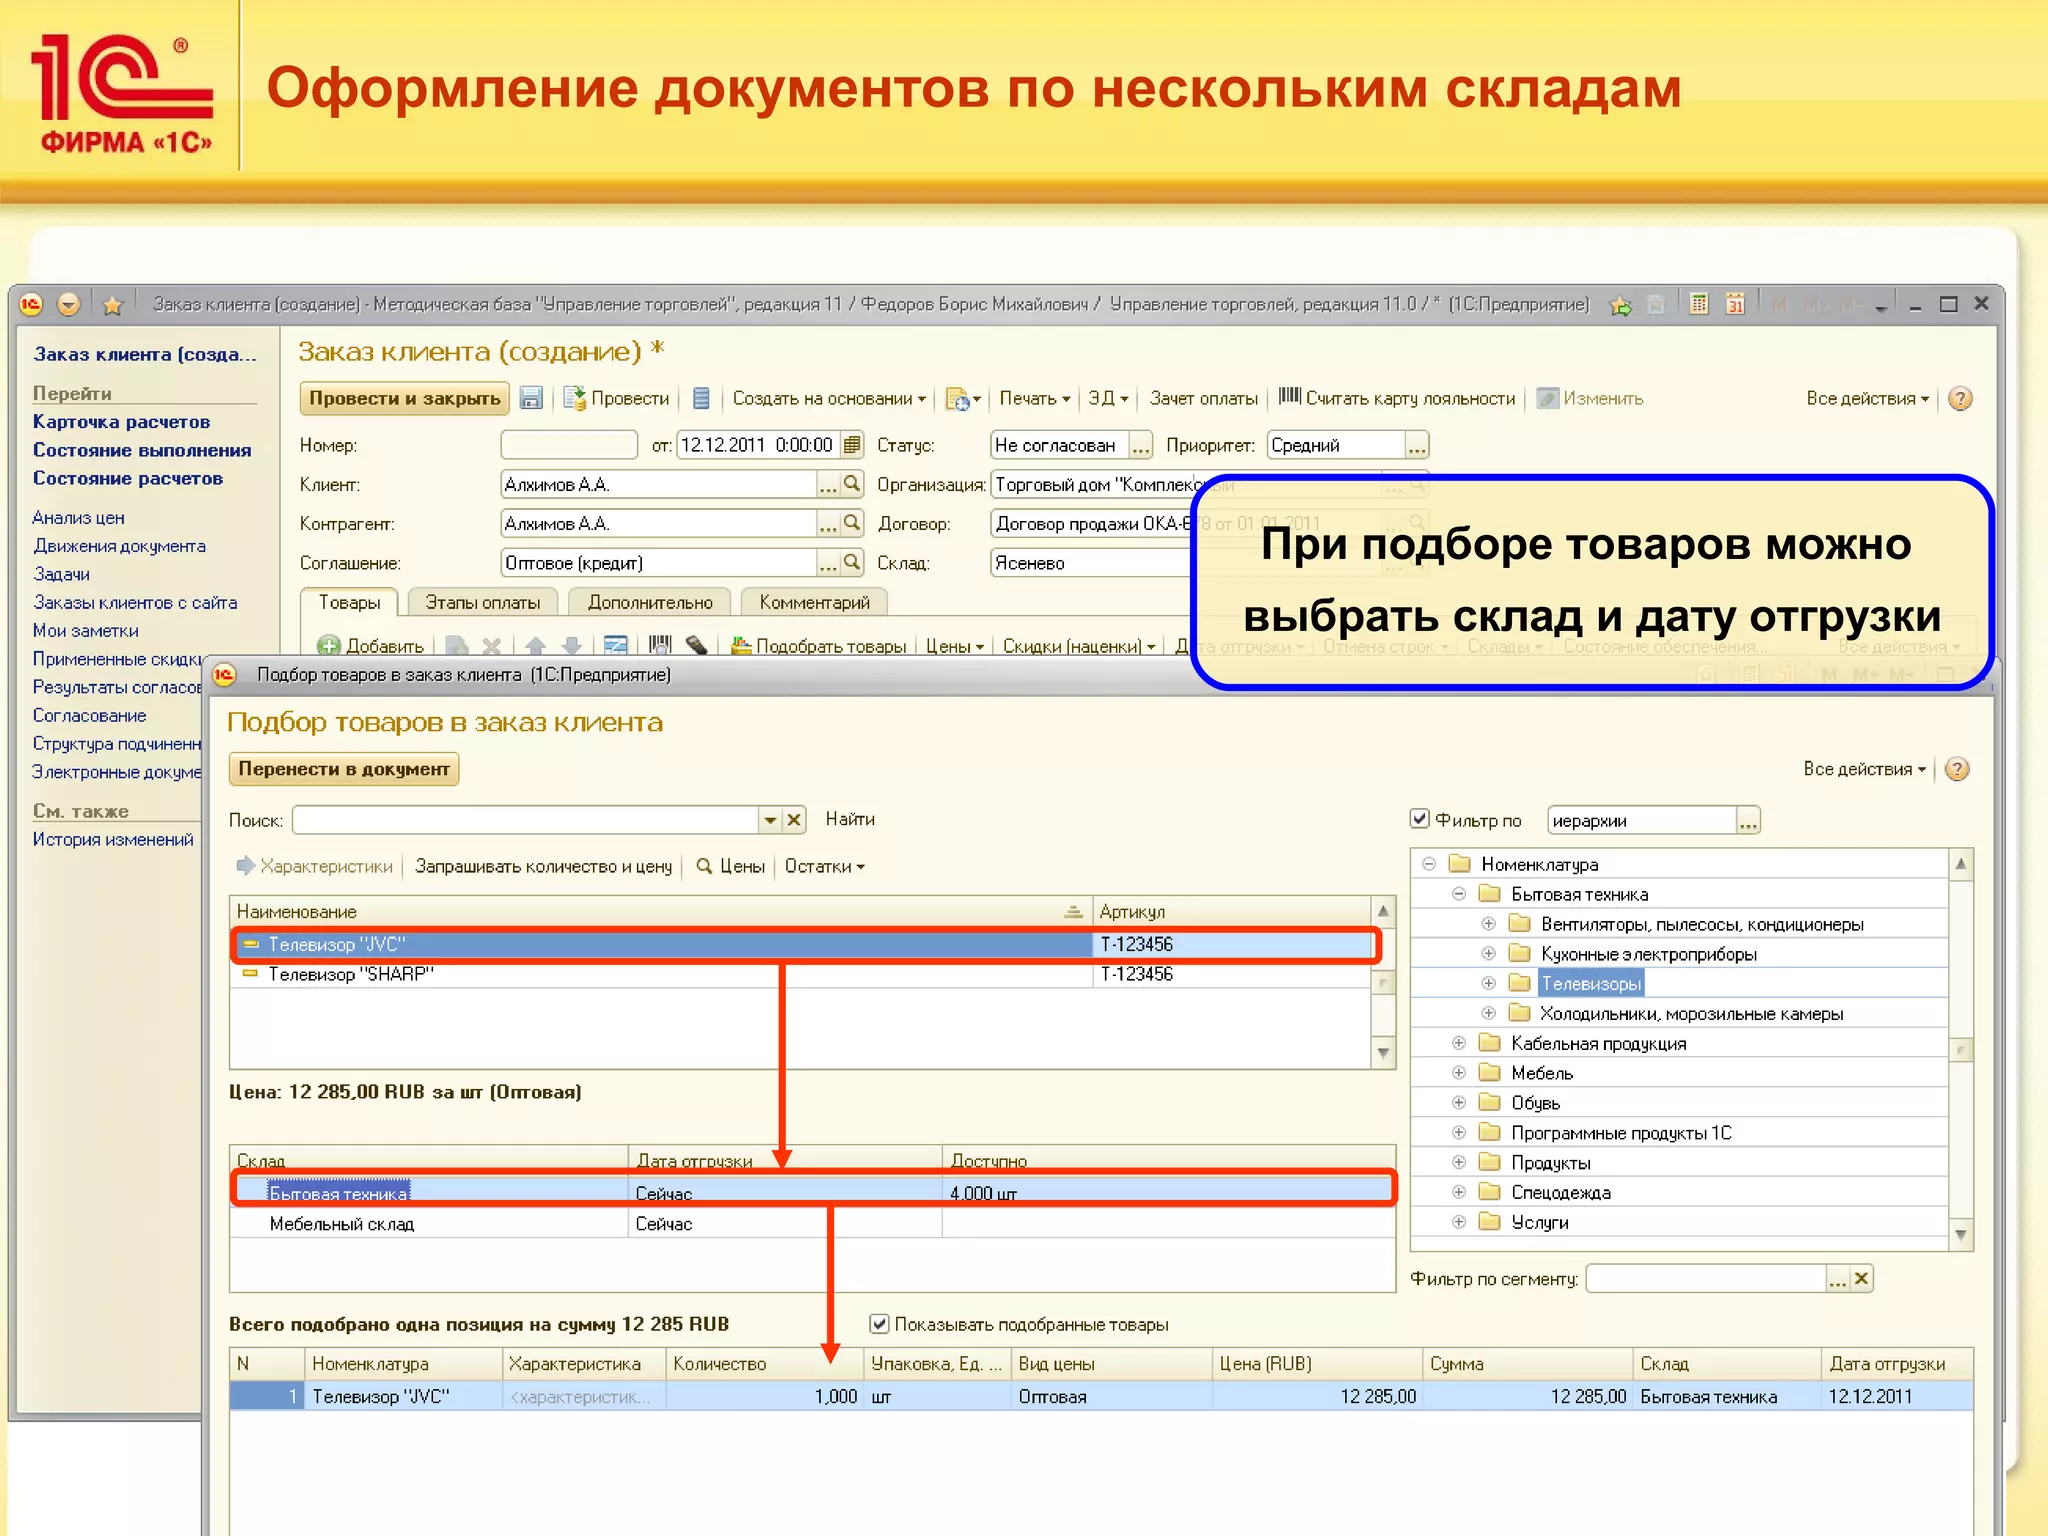Select the Телевизор "SHARP" row
The height and width of the screenshot is (1536, 2048).
(800, 974)
